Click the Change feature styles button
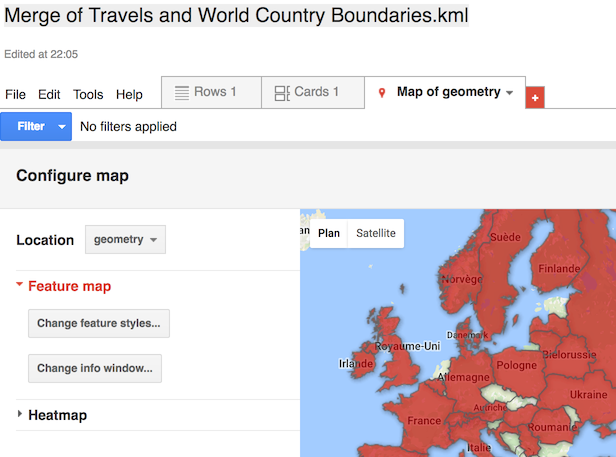The height and width of the screenshot is (457, 616). [98, 324]
